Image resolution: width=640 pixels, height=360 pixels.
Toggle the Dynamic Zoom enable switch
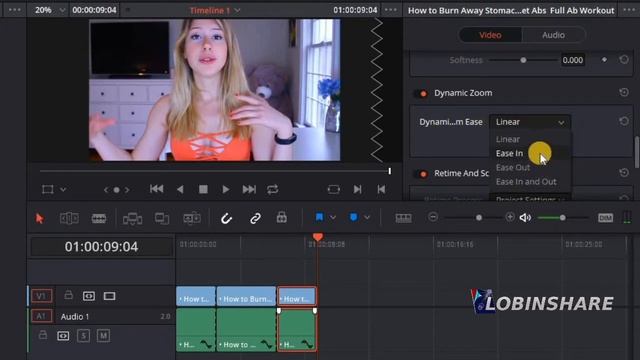tap(421, 93)
